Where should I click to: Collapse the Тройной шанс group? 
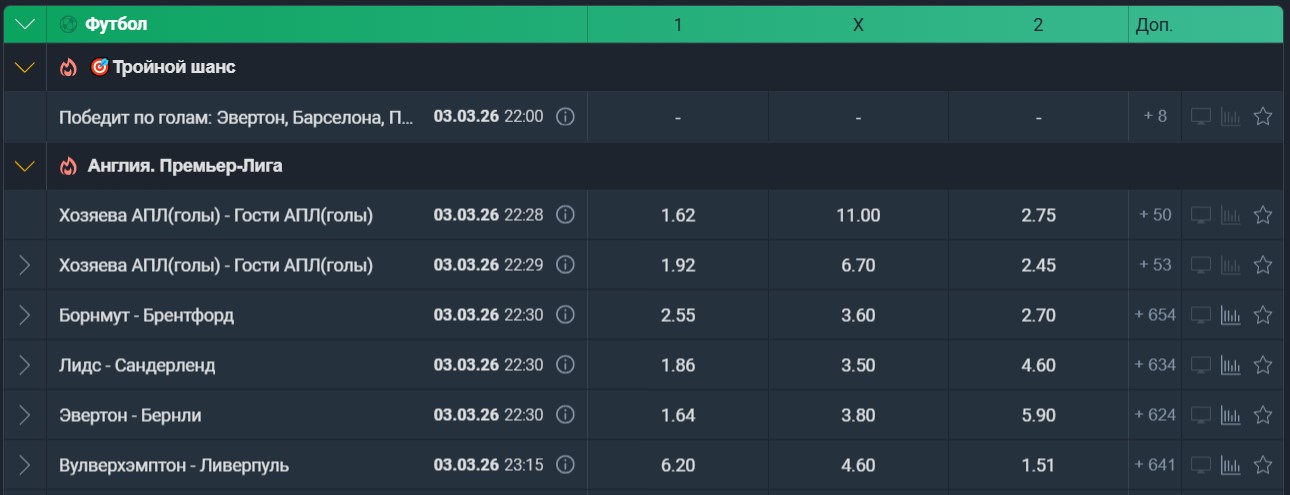25,67
